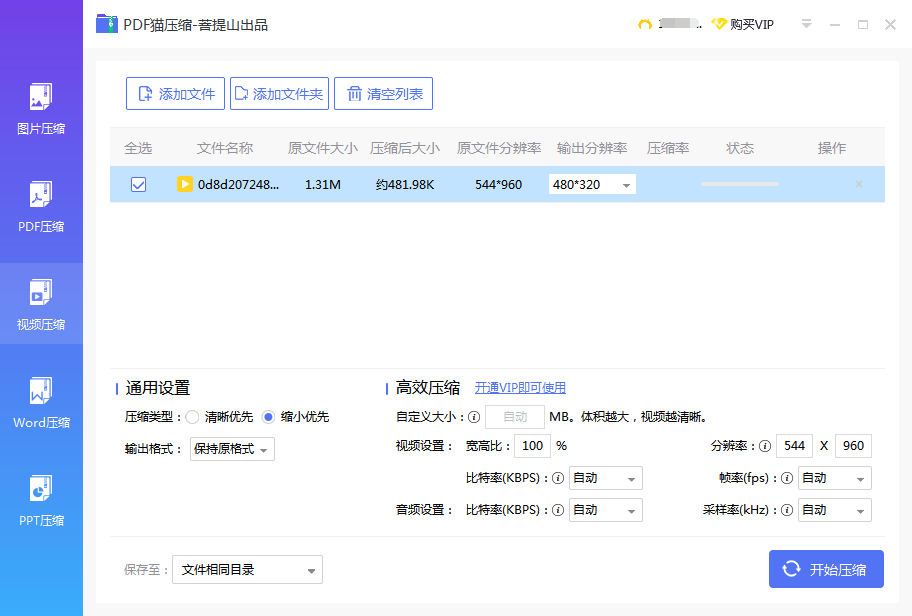Click the 操作 column header
The image size is (912, 616).
point(832,148)
